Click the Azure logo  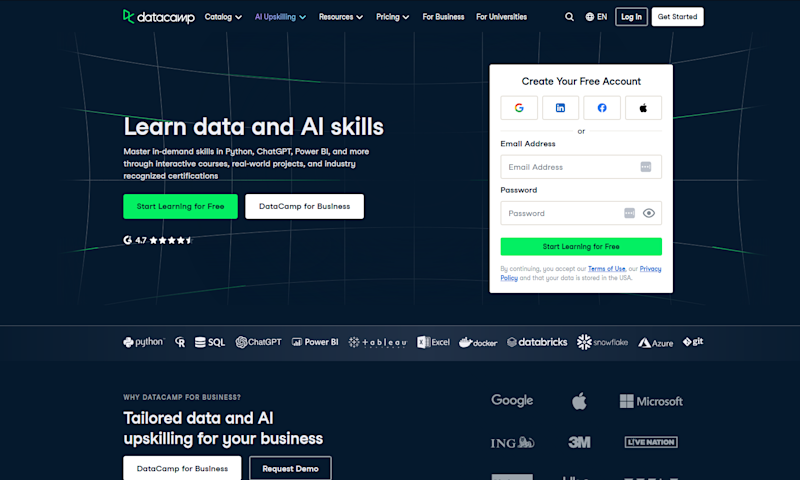pyautogui.click(x=656, y=343)
